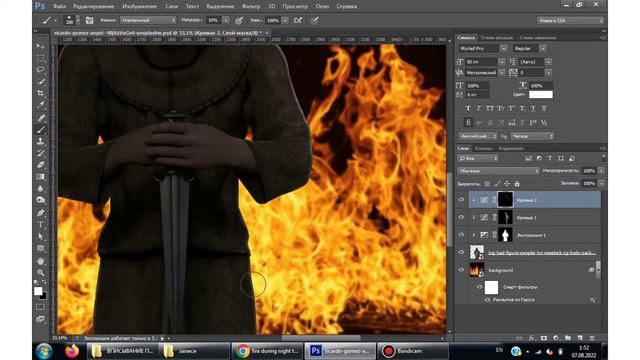Screen dimensions: 640x360
Task: Select the Eraser tool
Action: click(x=40, y=165)
